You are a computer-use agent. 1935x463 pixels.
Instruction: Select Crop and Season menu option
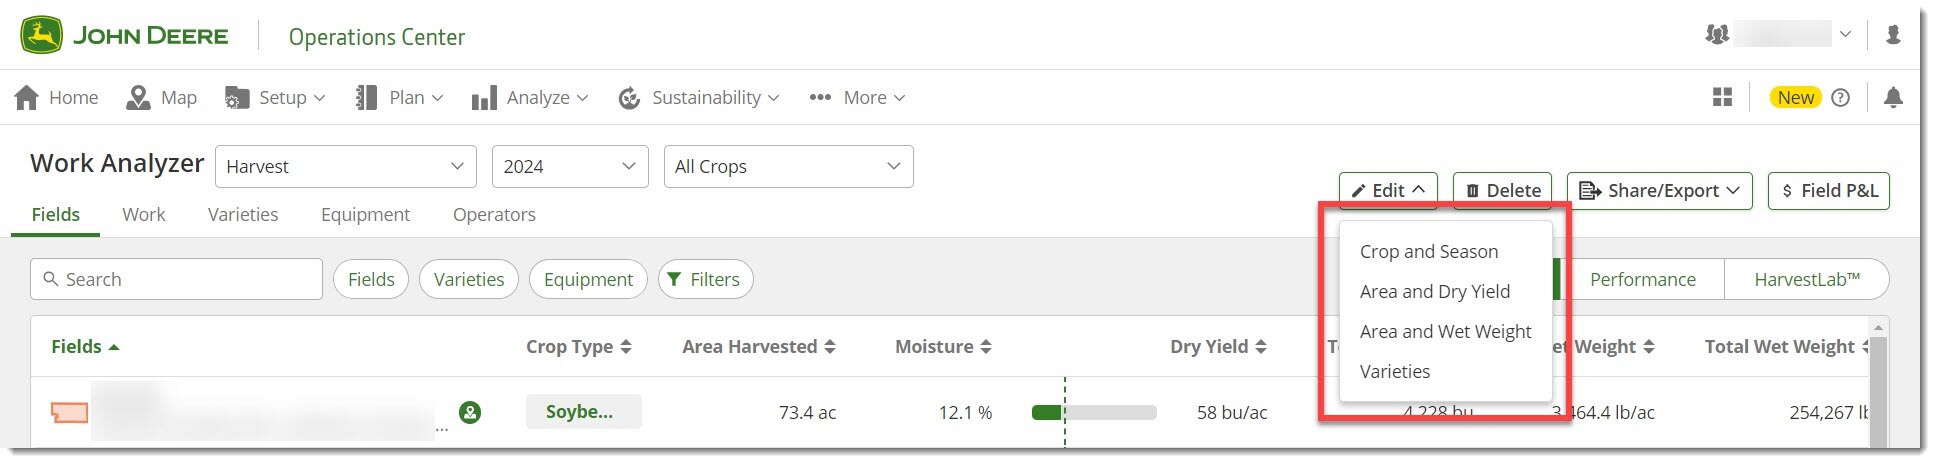(x=1429, y=252)
